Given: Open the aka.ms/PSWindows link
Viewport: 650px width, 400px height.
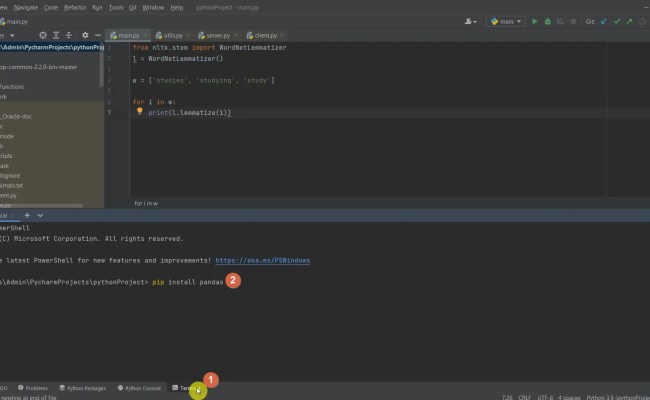Looking at the screenshot, I should tap(263, 261).
